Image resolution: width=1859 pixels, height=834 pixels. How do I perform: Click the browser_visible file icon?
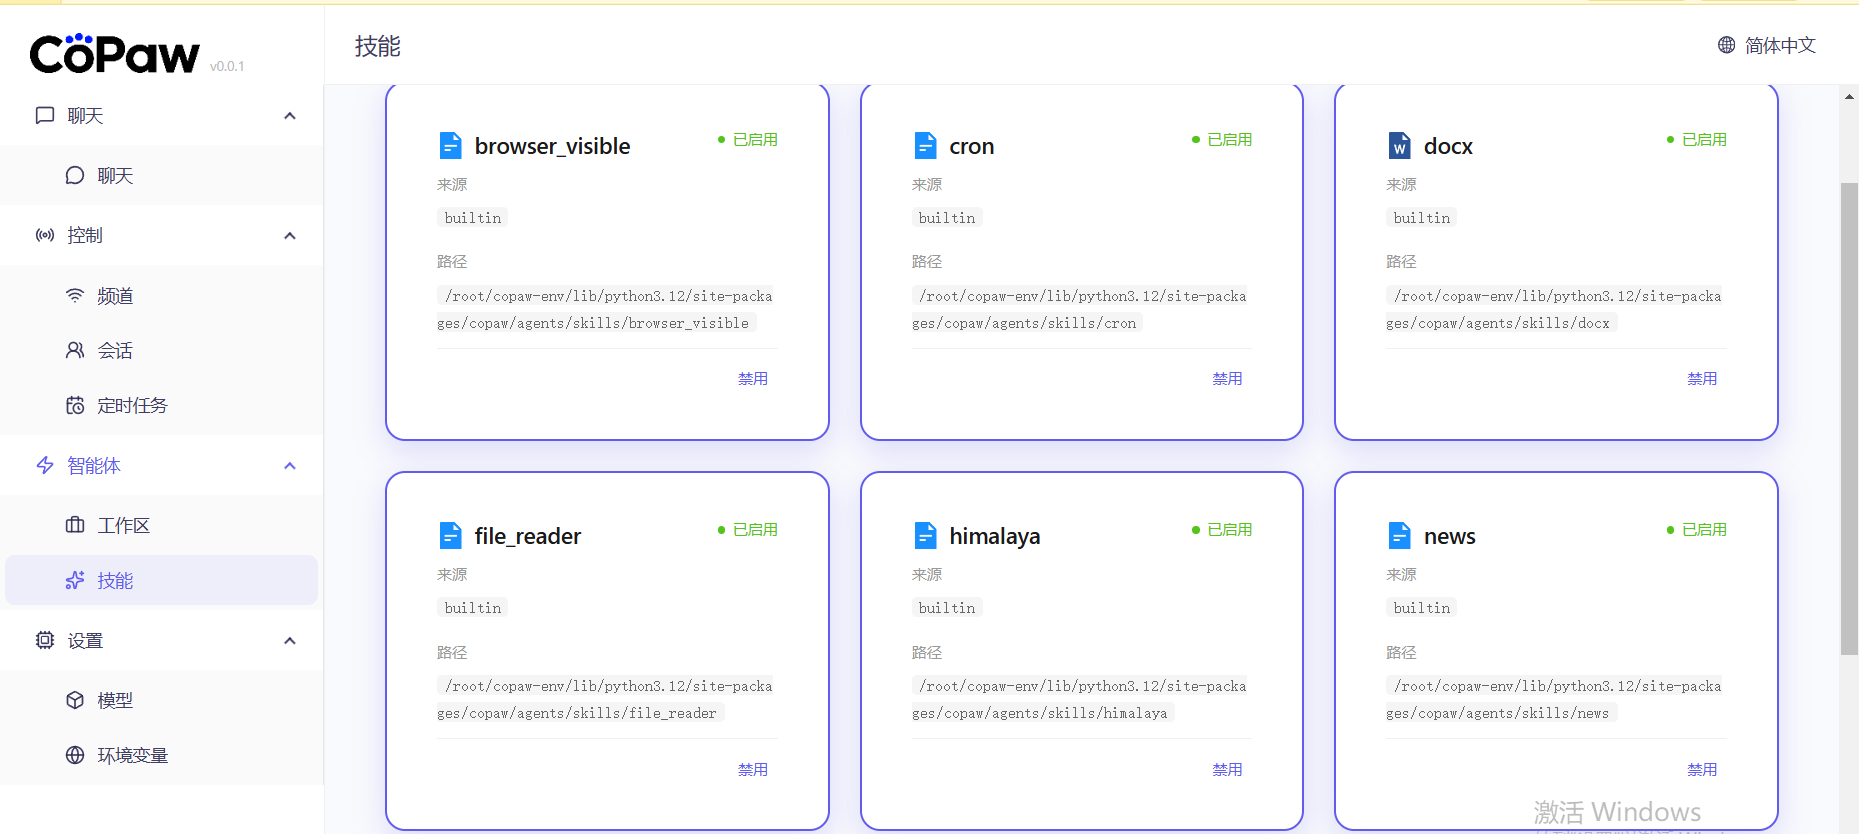point(451,146)
